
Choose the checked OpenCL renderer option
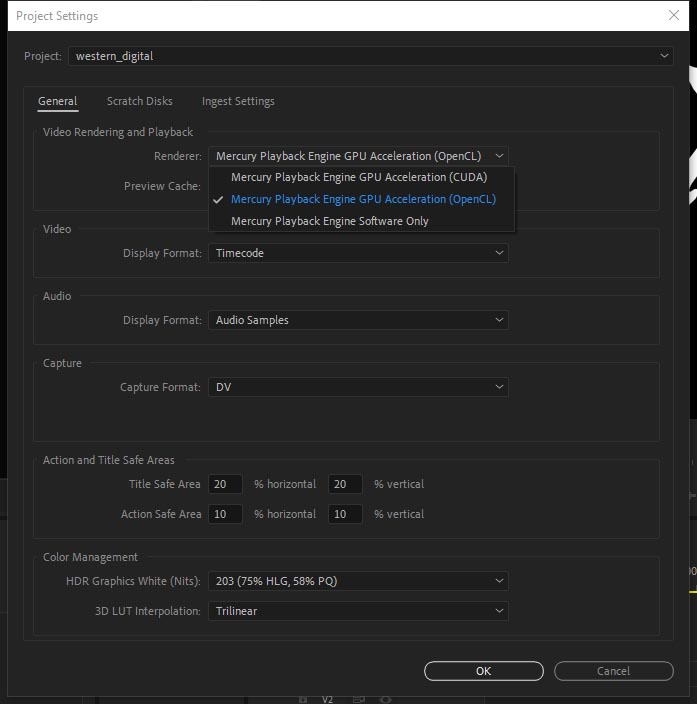click(x=361, y=199)
